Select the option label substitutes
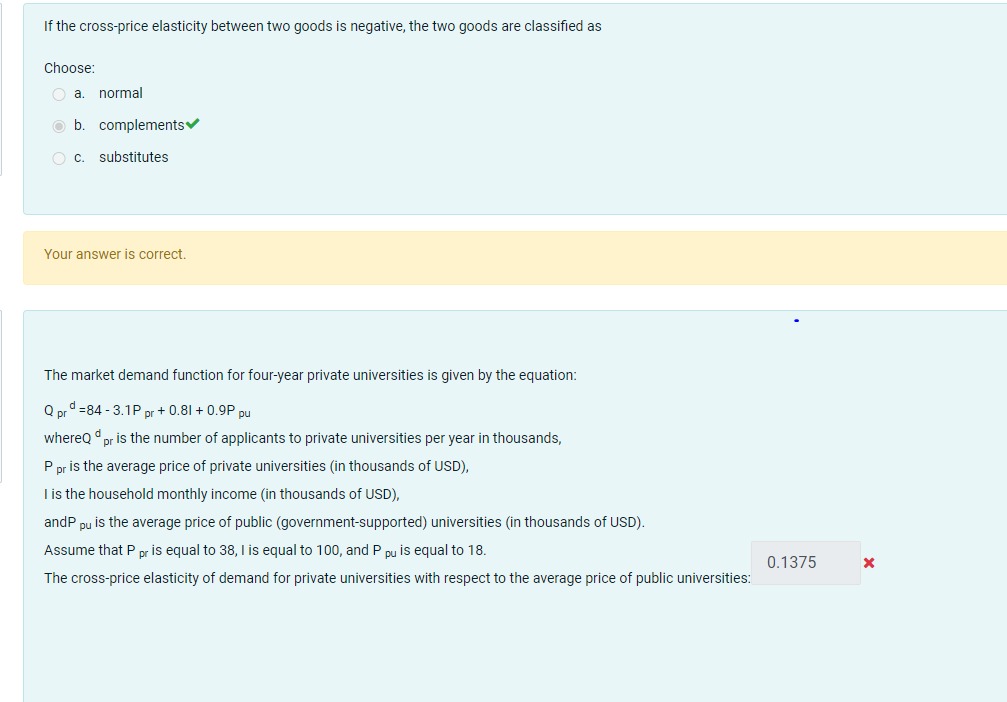Image resolution: width=1007 pixels, height=702 pixels. point(134,157)
